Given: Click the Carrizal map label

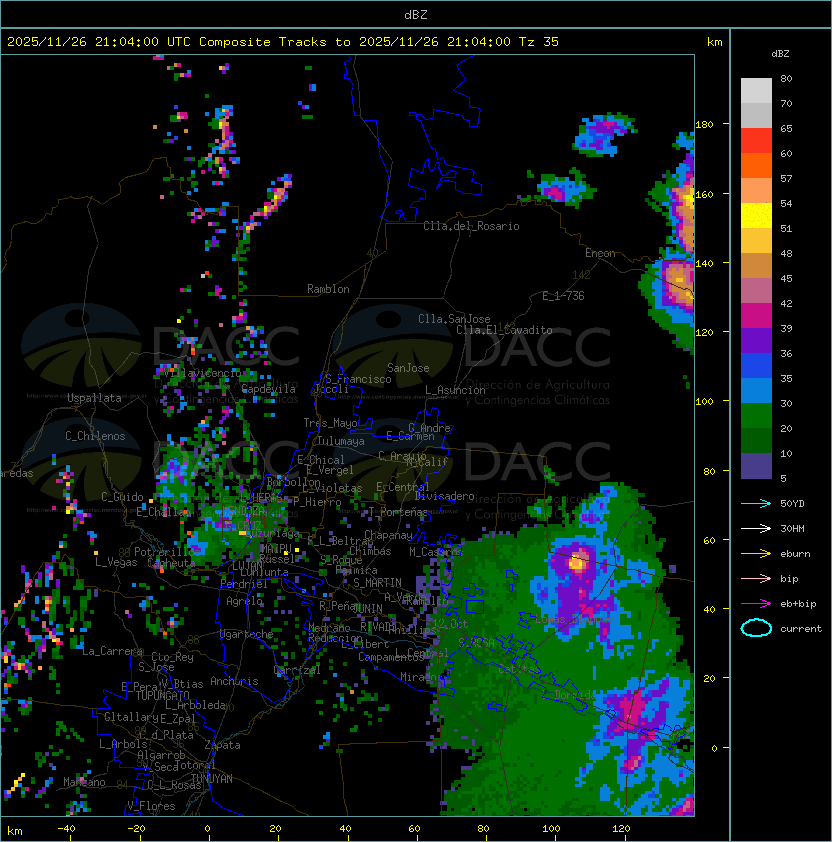Looking at the screenshot, I should (x=297, y=670).
